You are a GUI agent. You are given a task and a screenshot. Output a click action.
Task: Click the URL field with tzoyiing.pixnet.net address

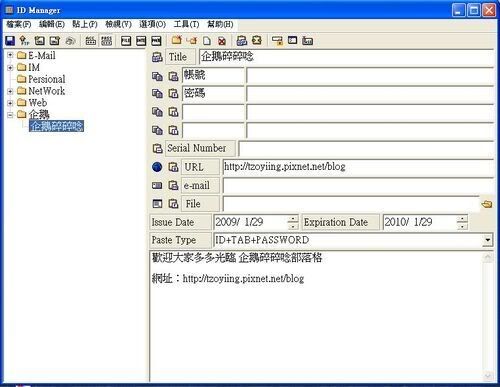tap(358, 167)
